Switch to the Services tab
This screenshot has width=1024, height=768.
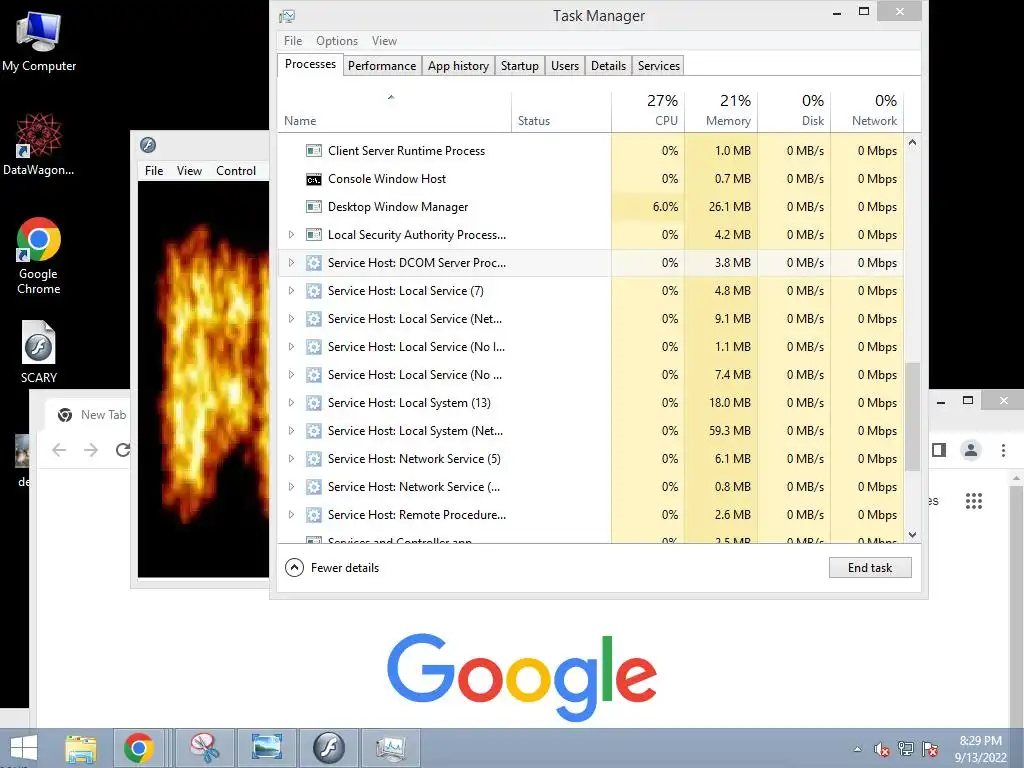(659, 66)
